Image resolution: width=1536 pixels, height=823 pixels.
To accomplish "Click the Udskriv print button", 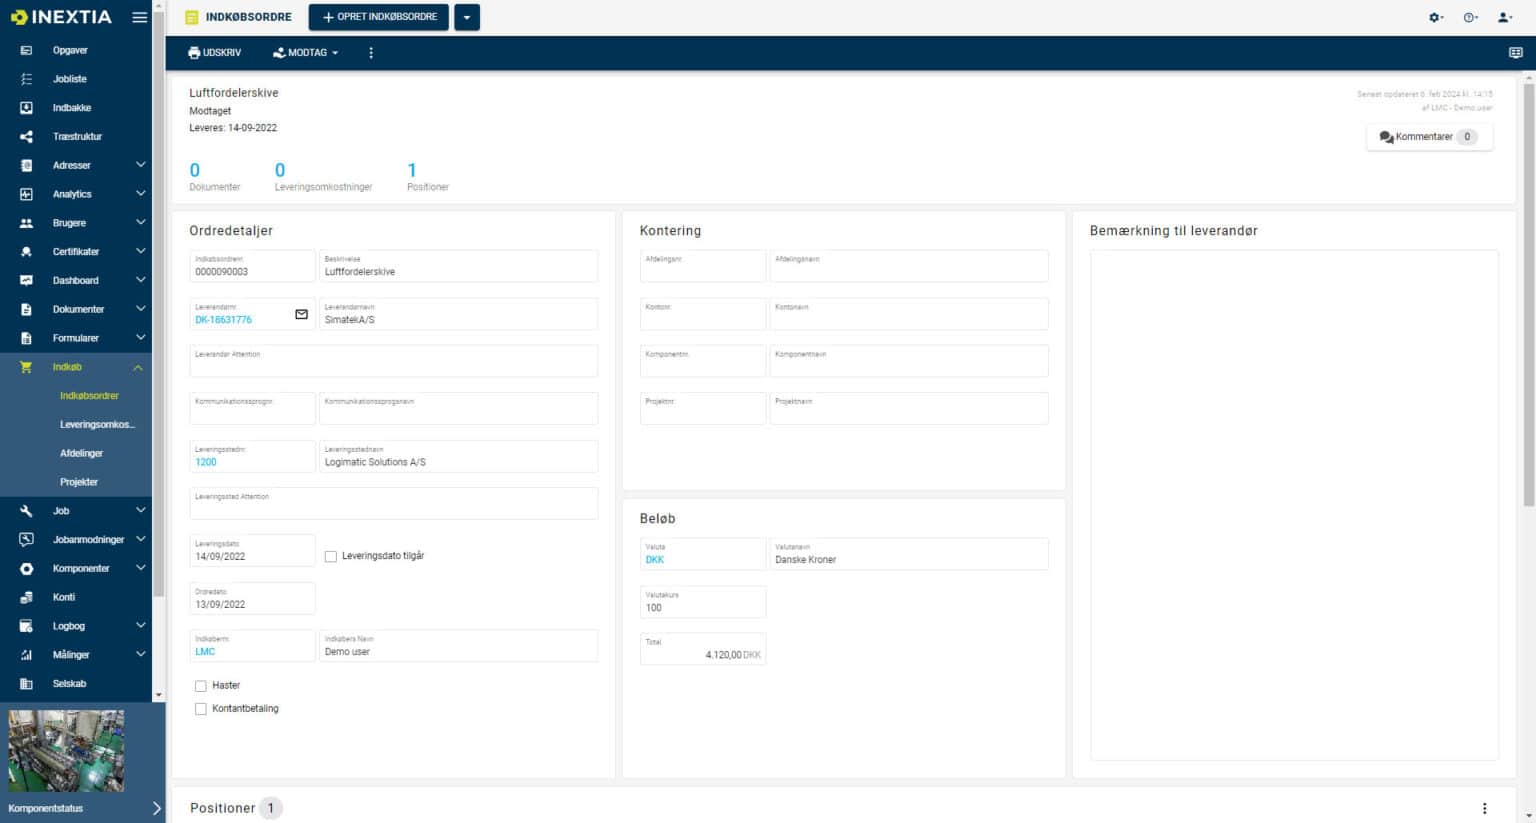I will [x=215, y=53].
